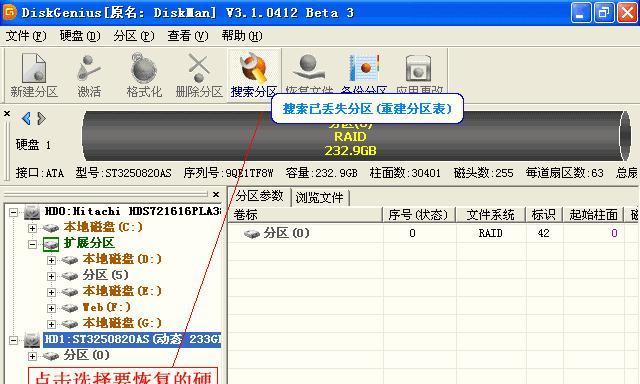Click the 格式化 format icon

(144, 75)
